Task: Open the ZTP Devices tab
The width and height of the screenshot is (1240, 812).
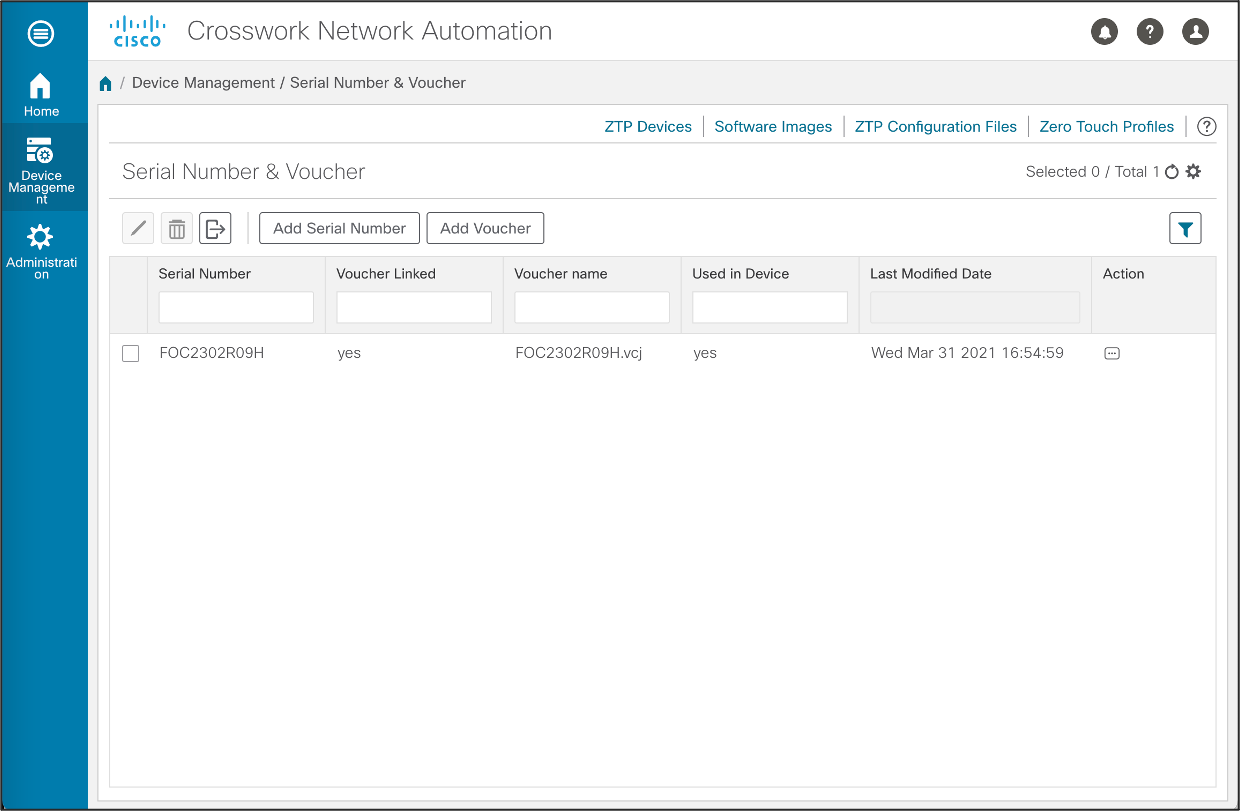Action: [648, 127]
